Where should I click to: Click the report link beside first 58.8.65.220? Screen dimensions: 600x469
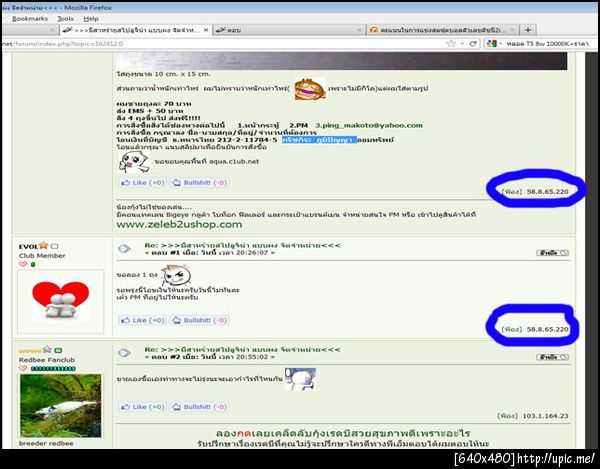point(512,192)
